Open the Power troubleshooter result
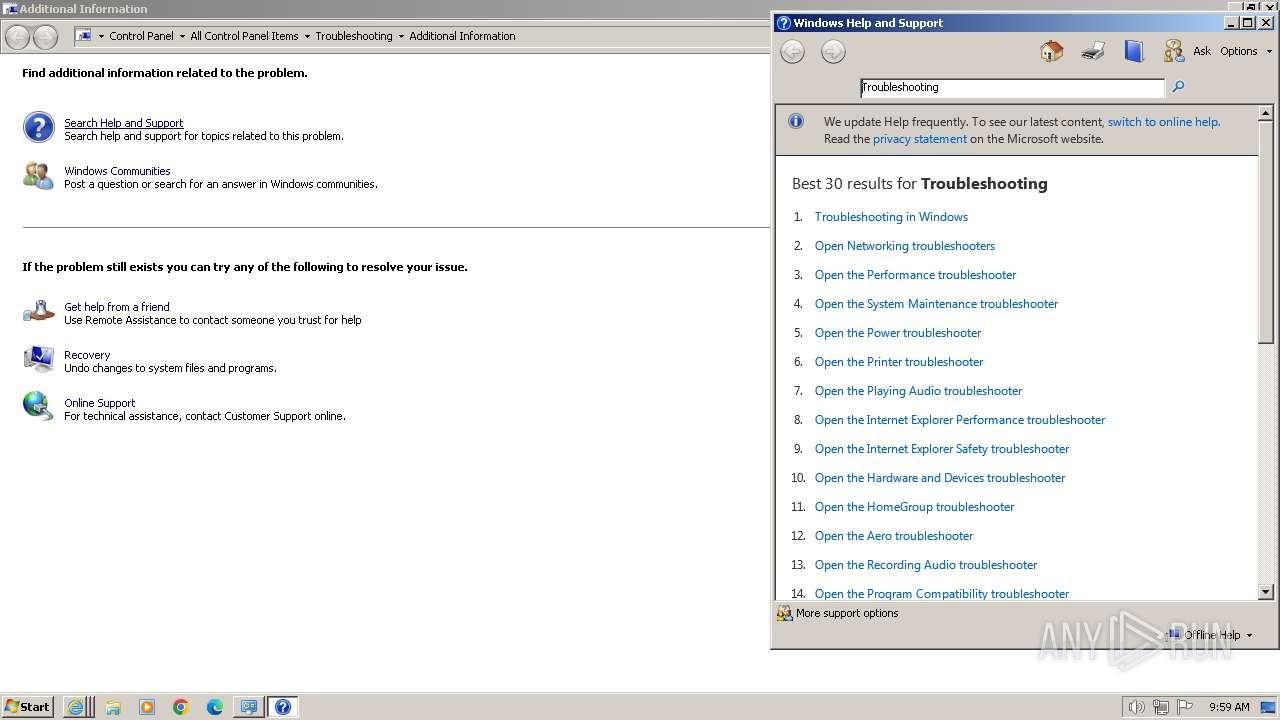The image size is (1280, 720). 898,333
